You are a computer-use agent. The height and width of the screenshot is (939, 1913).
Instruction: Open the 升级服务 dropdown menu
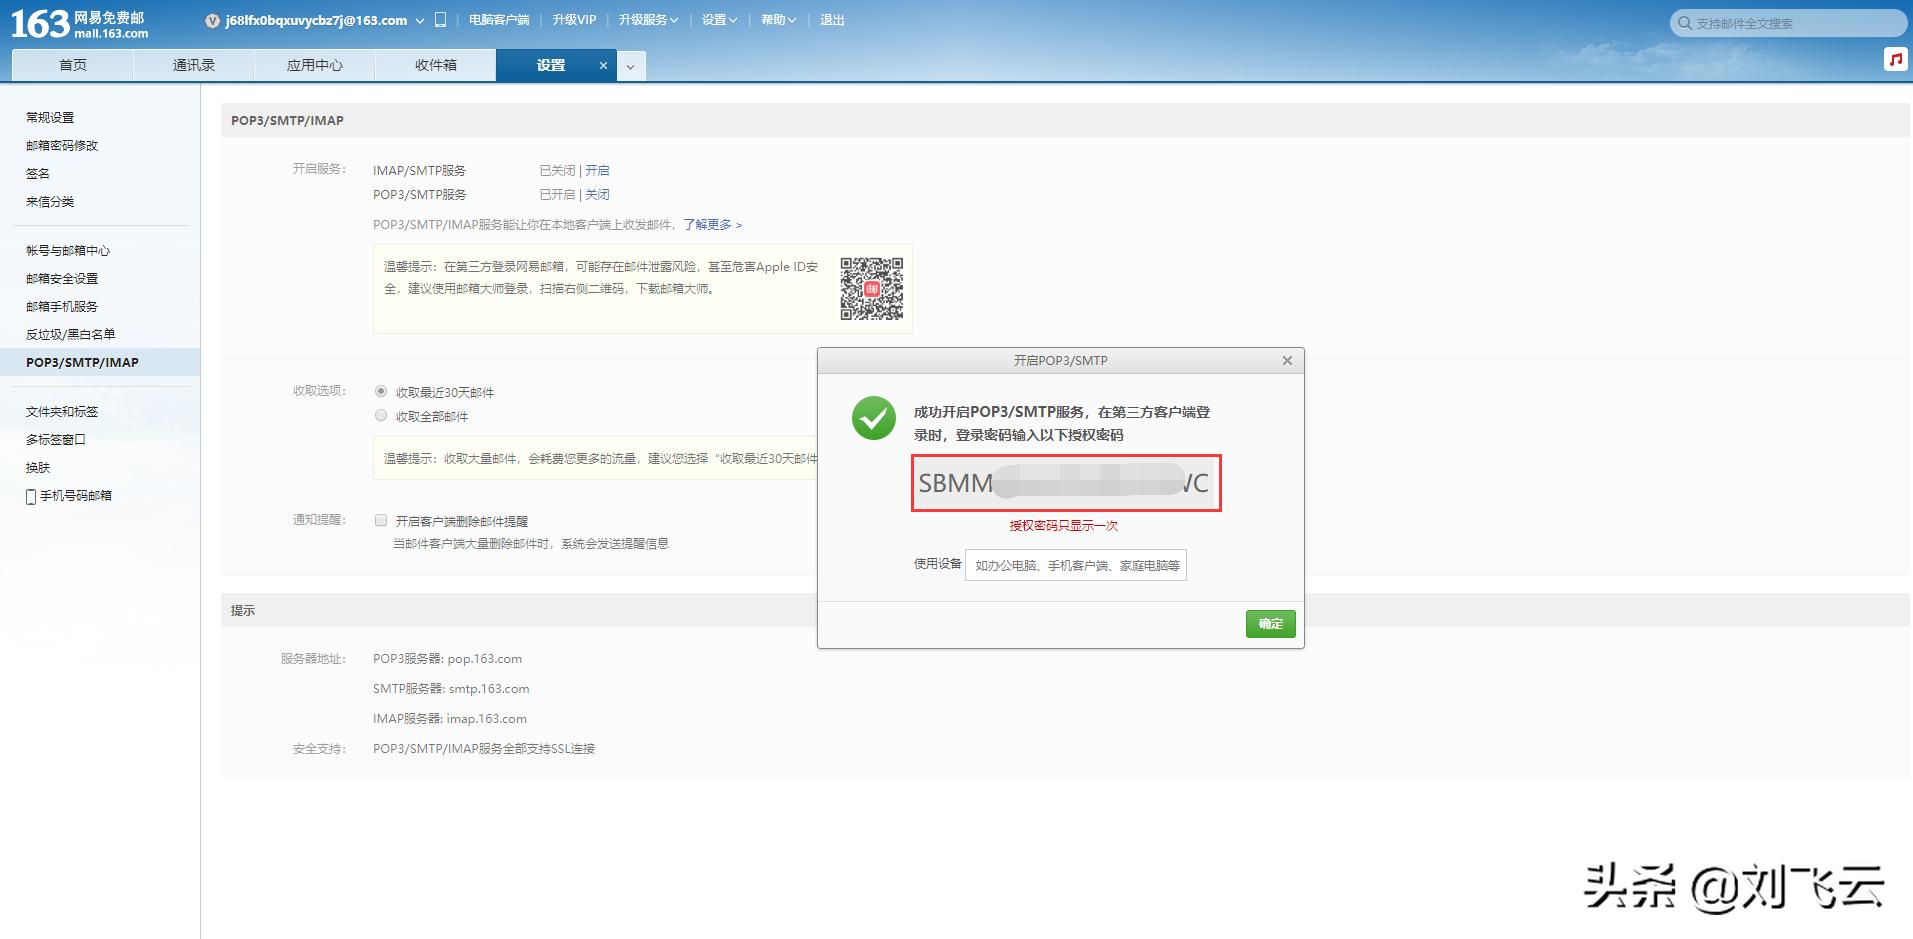click(648, 20)
